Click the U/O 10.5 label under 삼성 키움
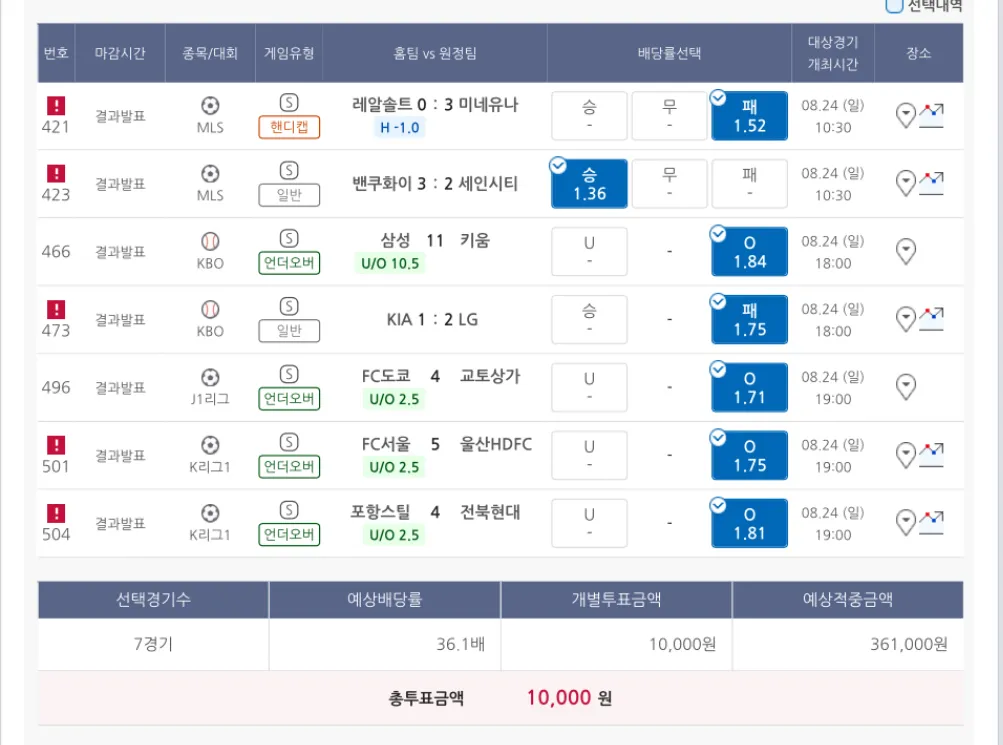 [x=388, y=264]
